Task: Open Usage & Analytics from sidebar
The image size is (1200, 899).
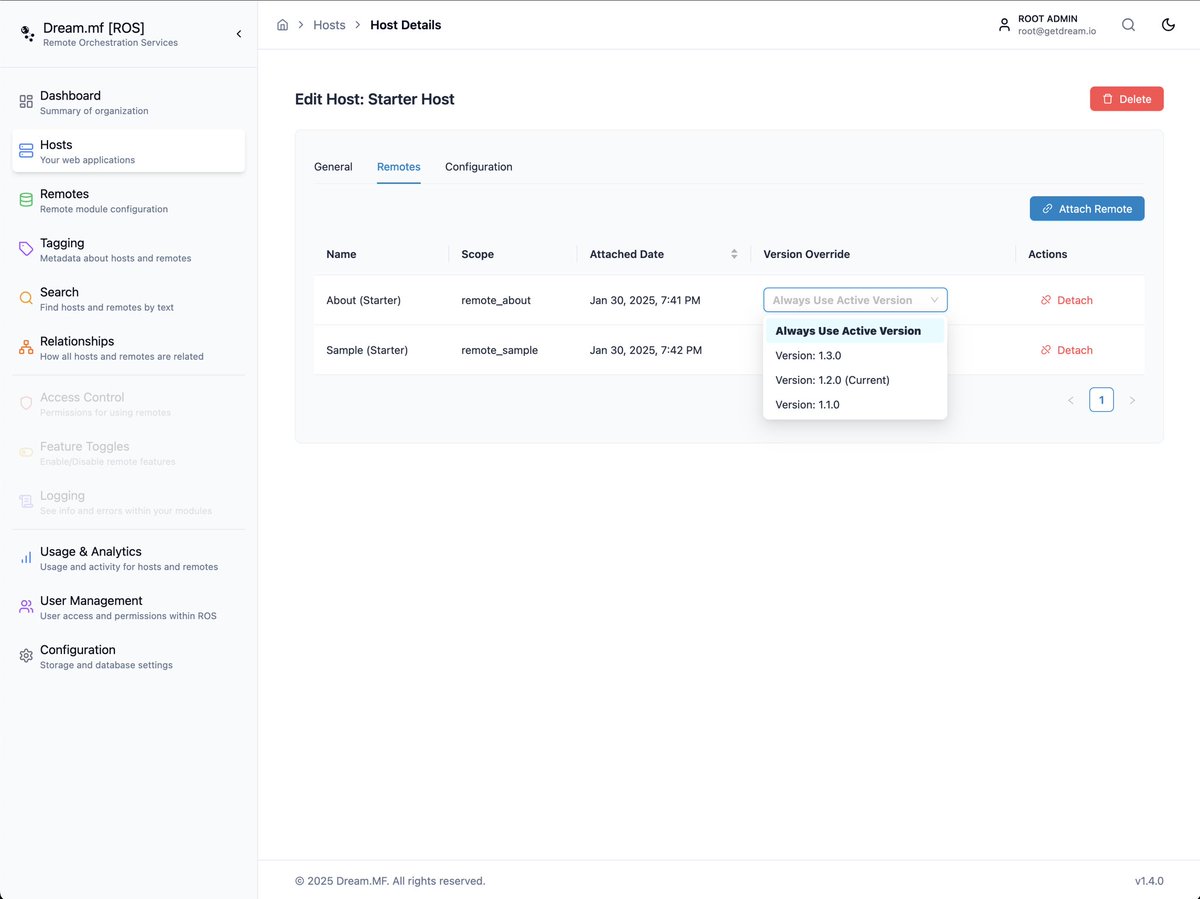Action: pyautogui.click(x=129, y=557)
